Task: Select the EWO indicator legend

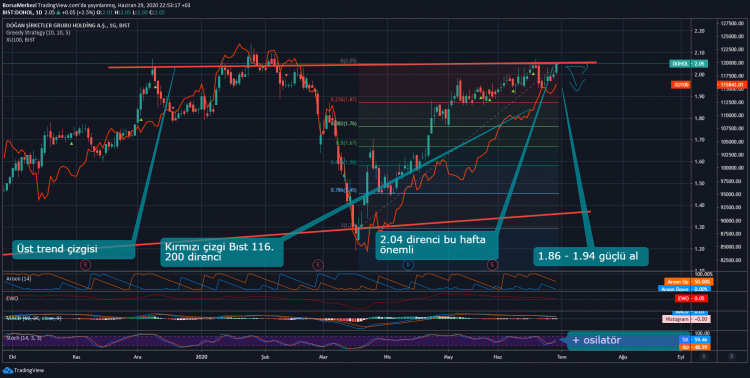Action: pos(11,298)
